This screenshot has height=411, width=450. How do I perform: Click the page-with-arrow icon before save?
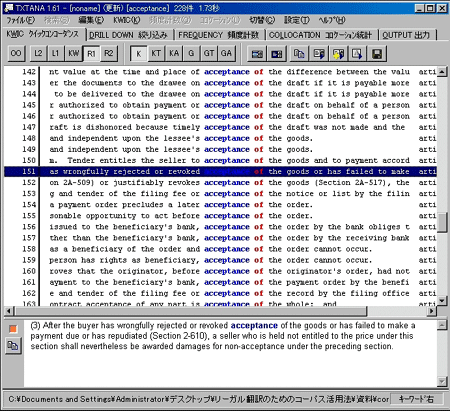coord(357,54)
